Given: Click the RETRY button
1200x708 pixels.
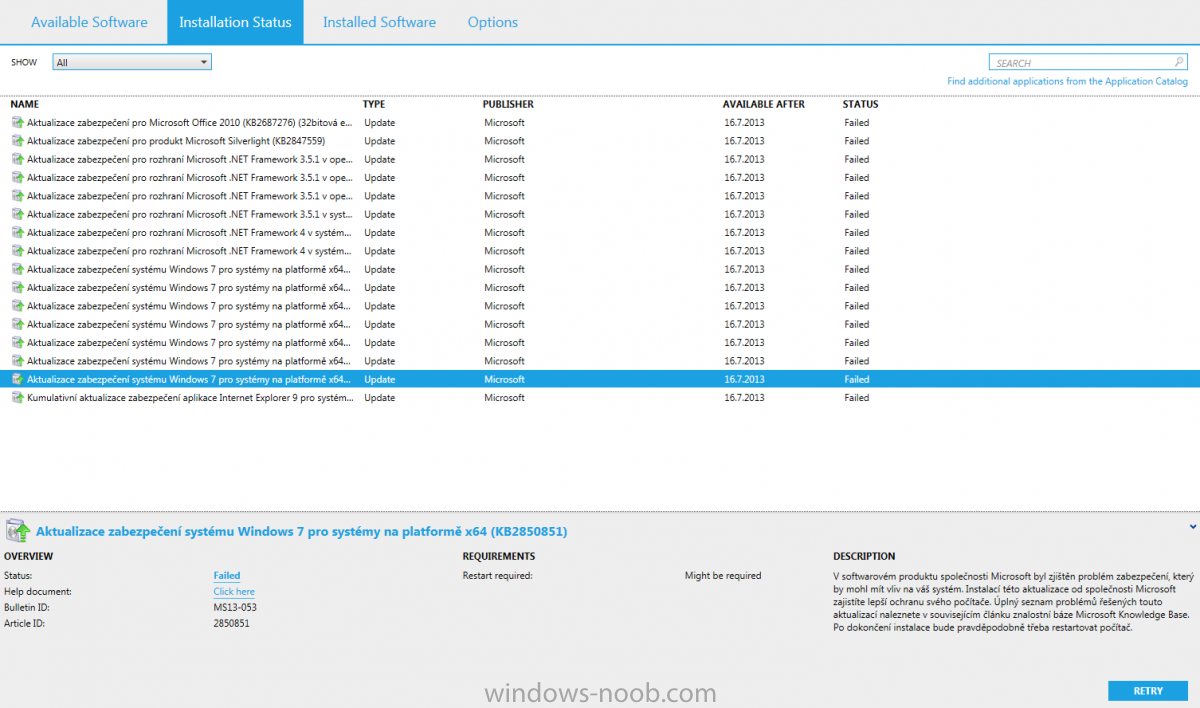Looking at the screenshot, I should pyautogui.click(x=1148, y=691).
